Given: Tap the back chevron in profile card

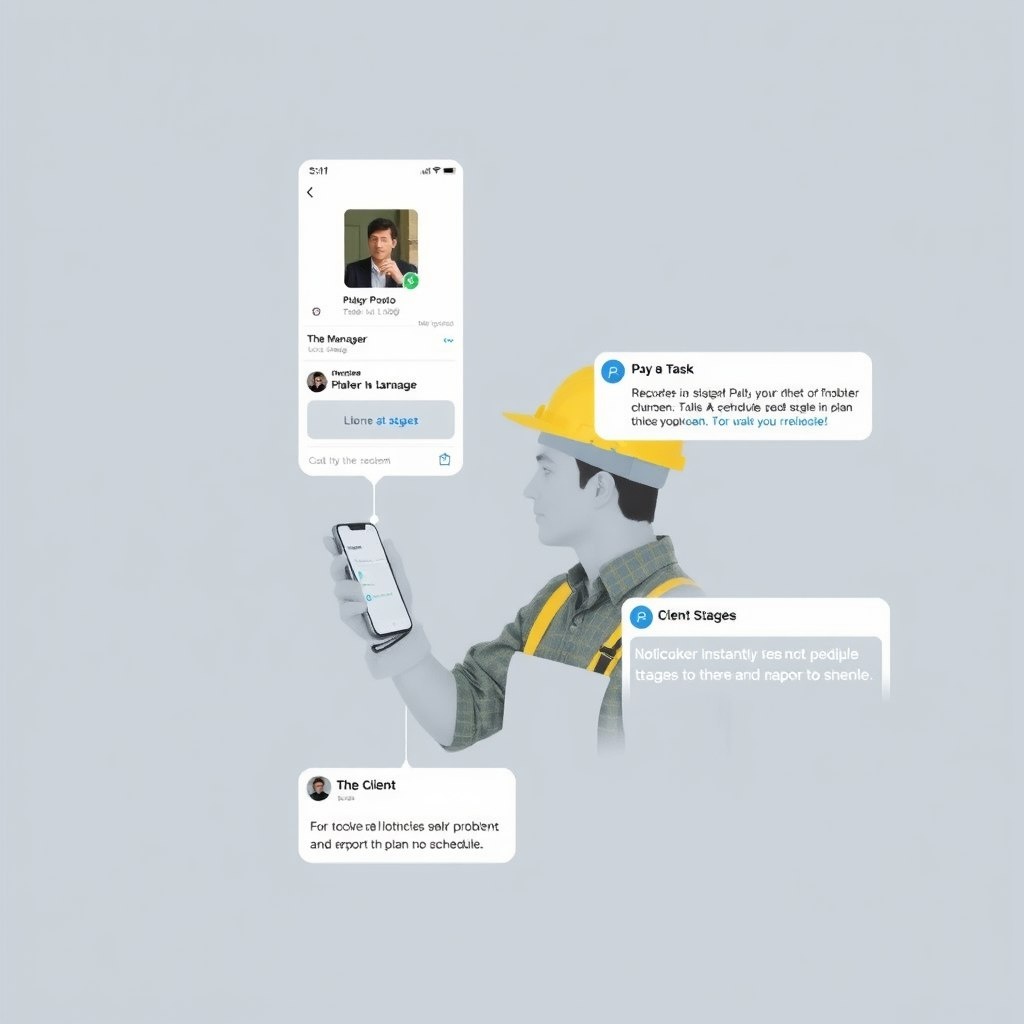Looking at the screenshot, I should 310,192.
